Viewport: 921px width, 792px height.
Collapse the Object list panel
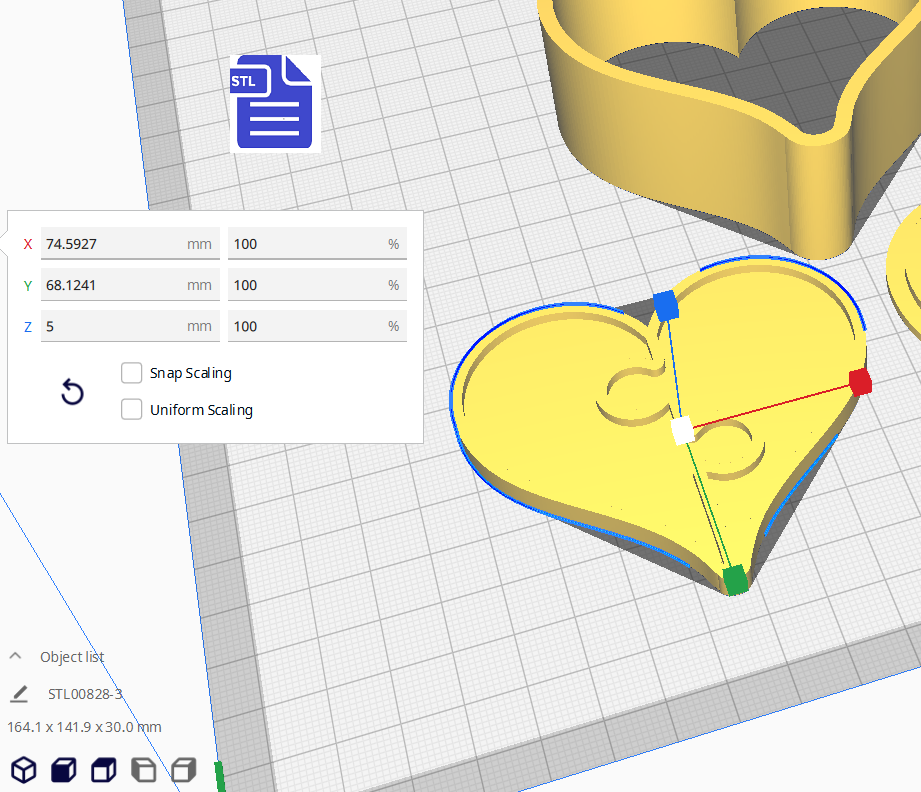point(14,656)
